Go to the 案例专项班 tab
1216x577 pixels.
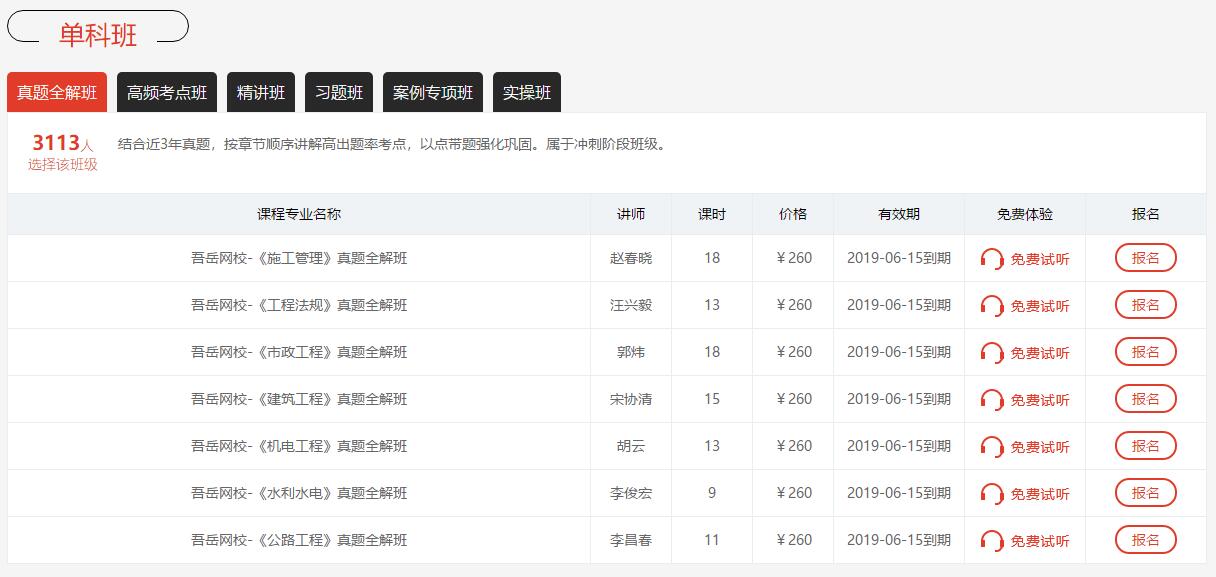433,92
